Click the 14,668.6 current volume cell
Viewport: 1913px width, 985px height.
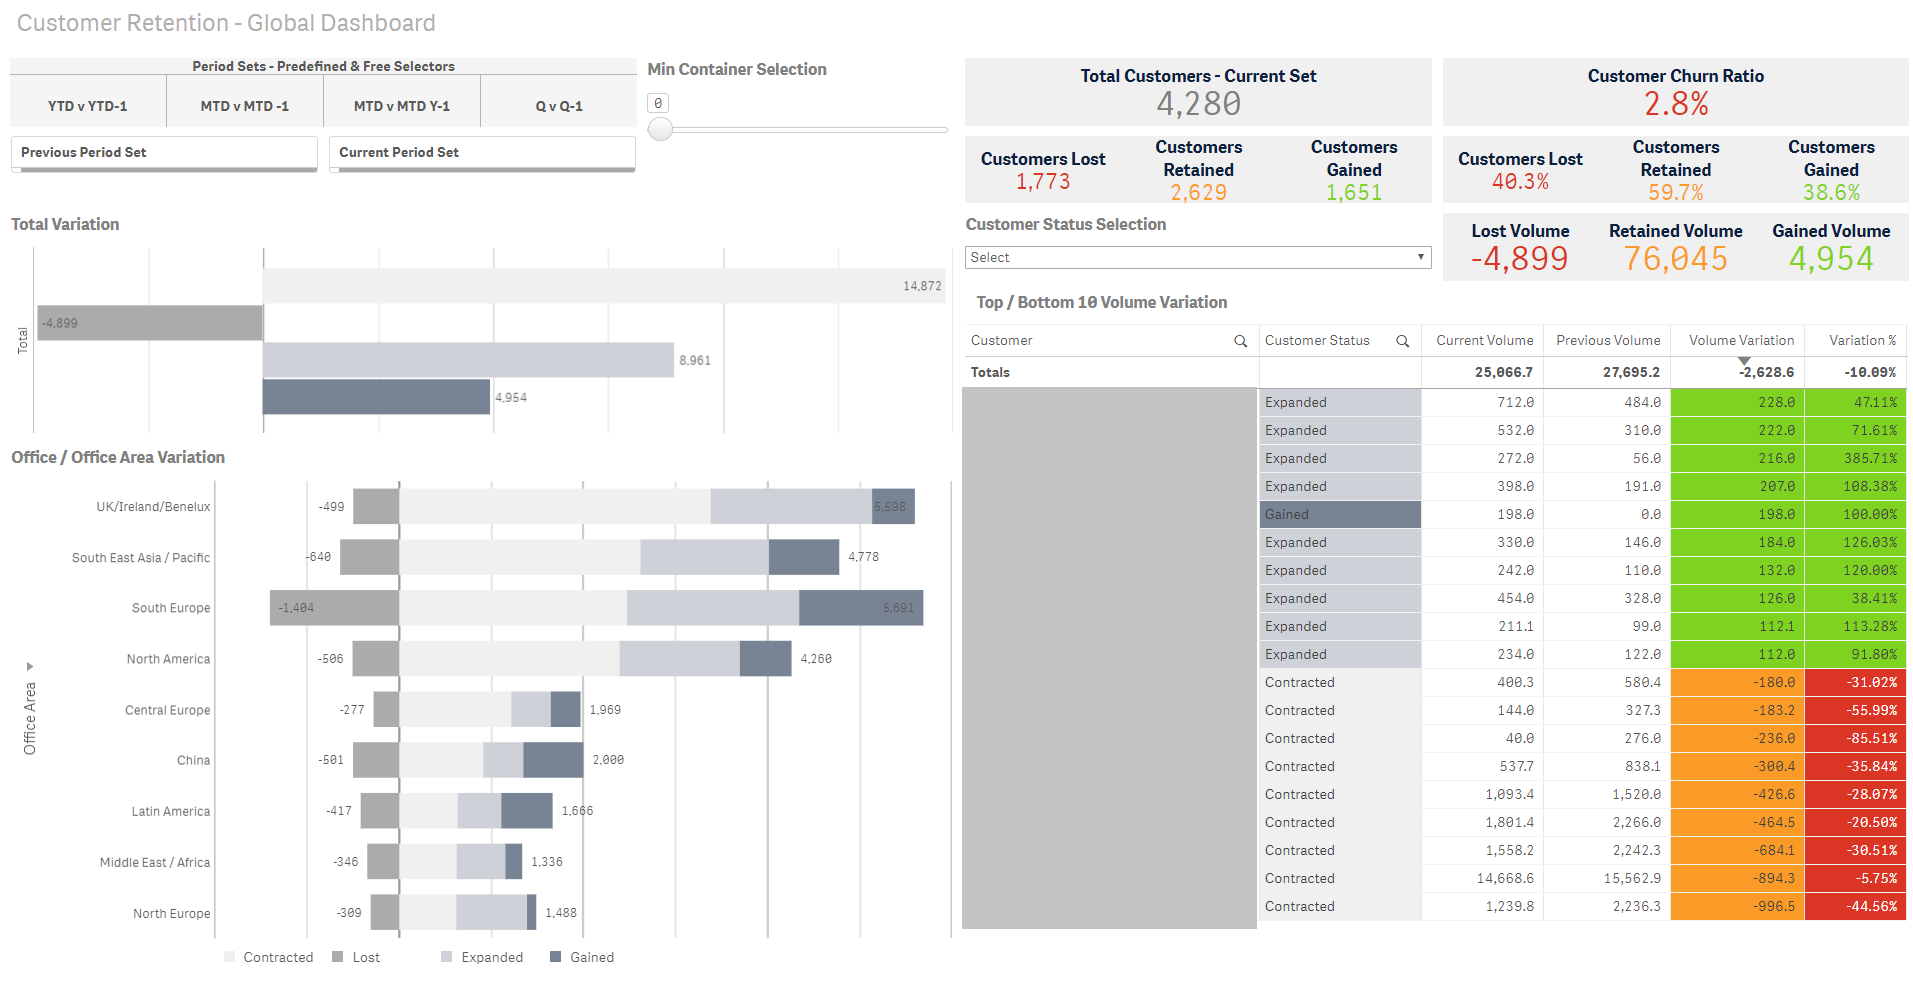tap(1482, 879)
